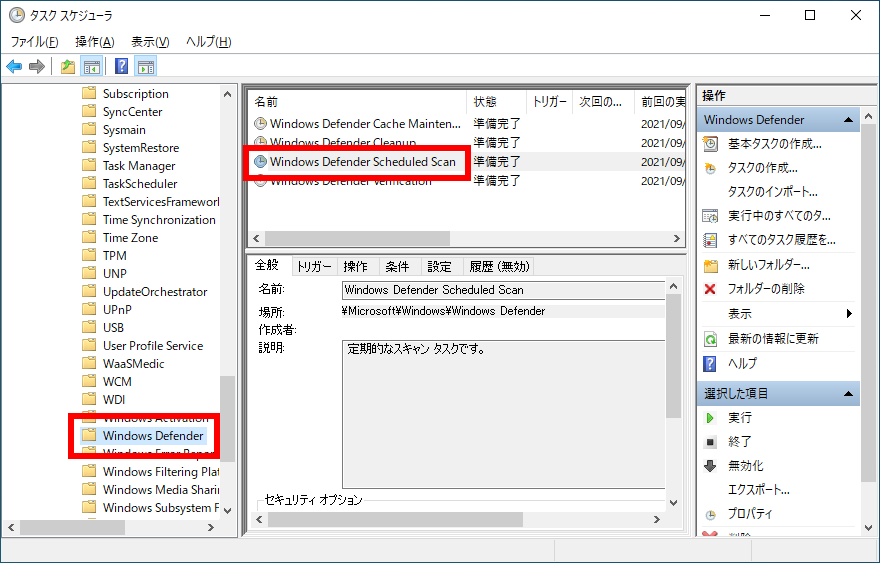Click the Cache Maintenance task clock icon

click(x=260, y=123)
